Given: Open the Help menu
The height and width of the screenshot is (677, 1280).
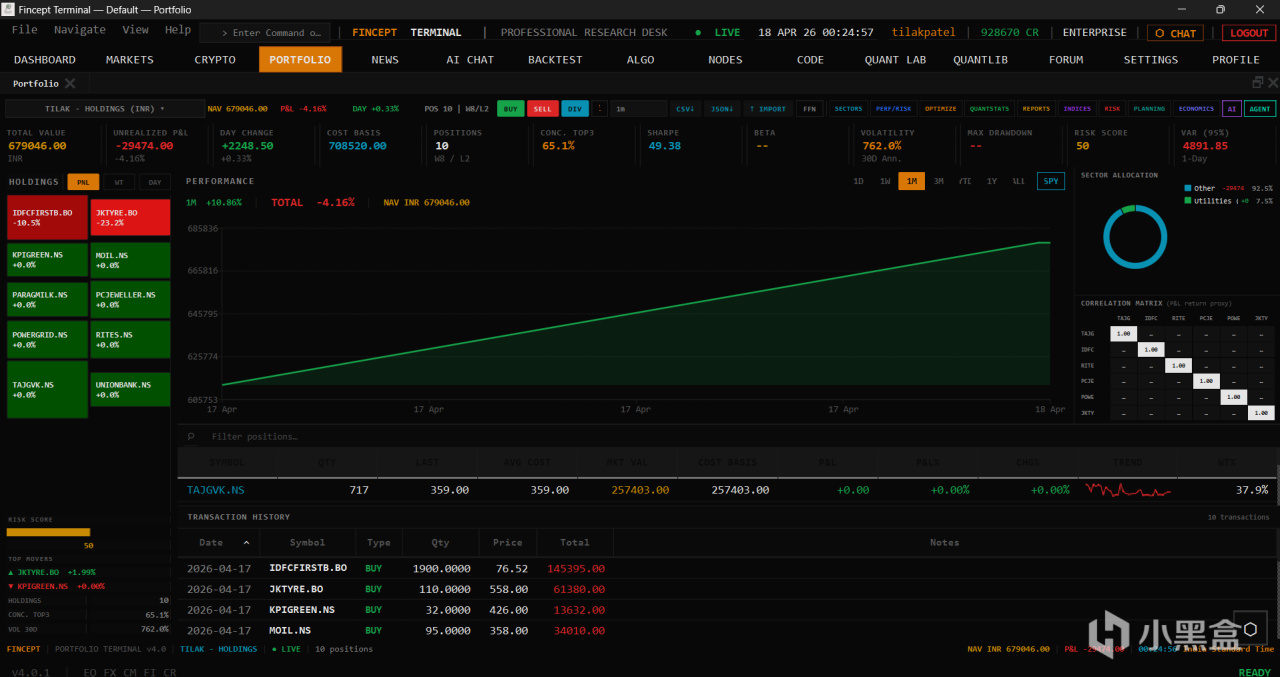Looking at the screenshot, I should tap(178, 30).
